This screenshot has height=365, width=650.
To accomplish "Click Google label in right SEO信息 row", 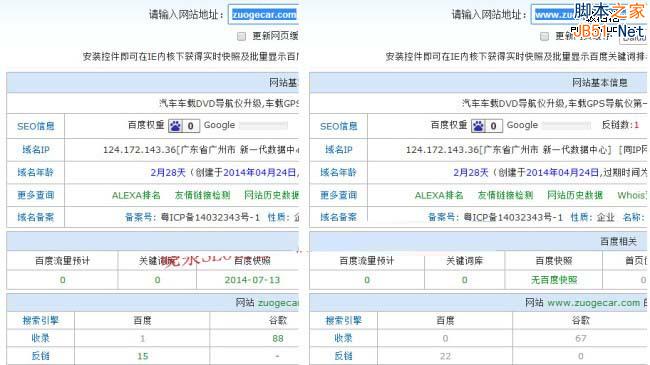I will click(x=522, y=125).
